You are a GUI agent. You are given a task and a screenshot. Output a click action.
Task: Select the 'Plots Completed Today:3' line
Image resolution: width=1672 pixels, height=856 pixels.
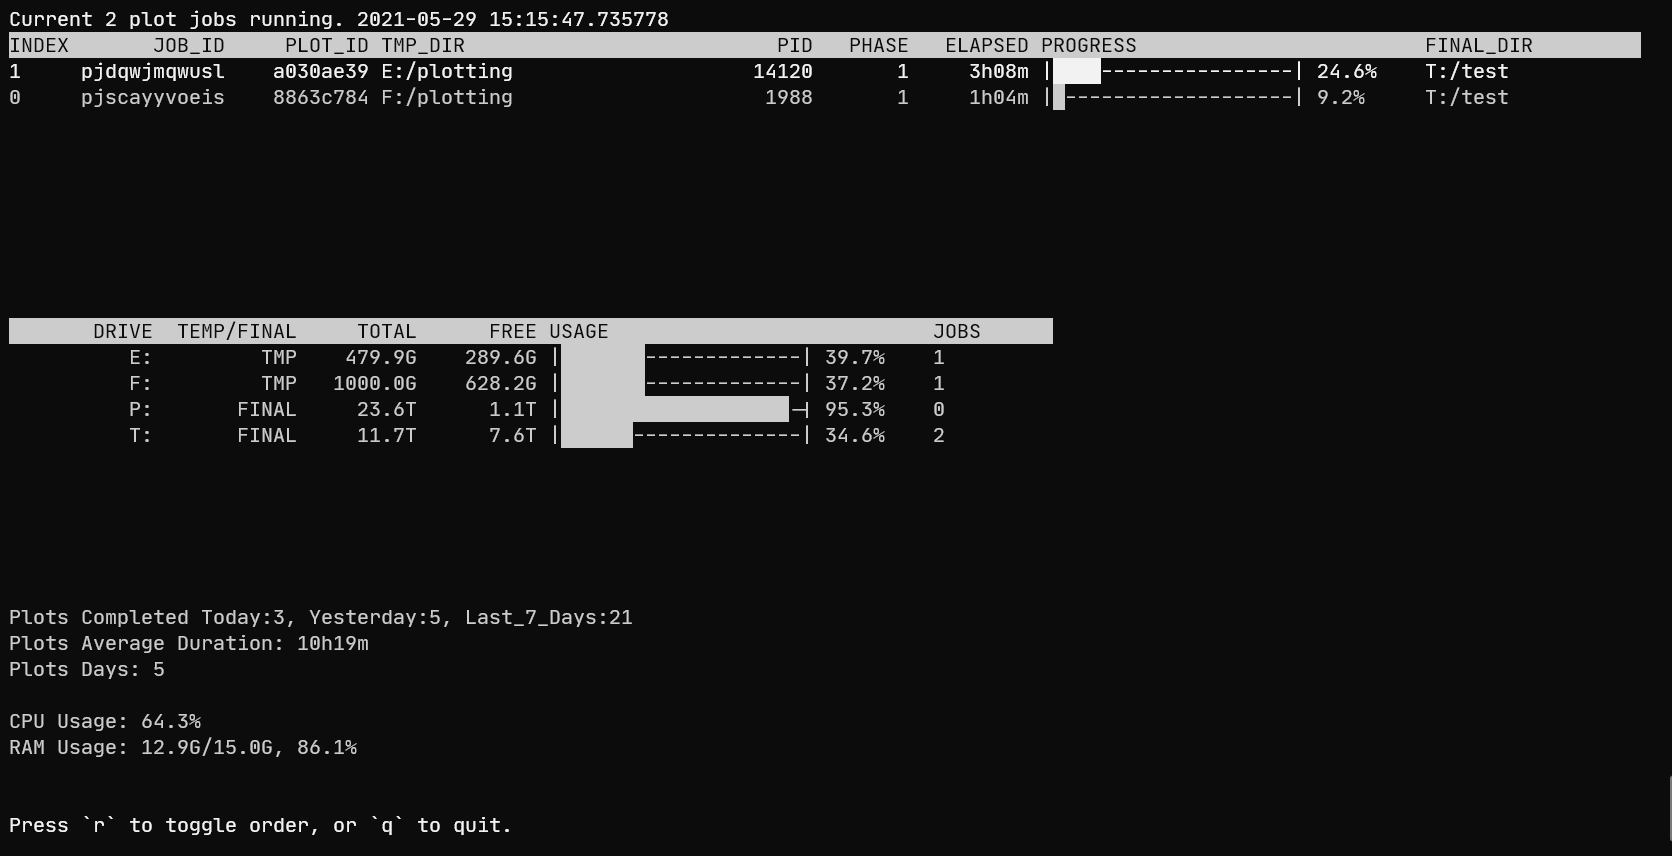(x=321, y=617)
